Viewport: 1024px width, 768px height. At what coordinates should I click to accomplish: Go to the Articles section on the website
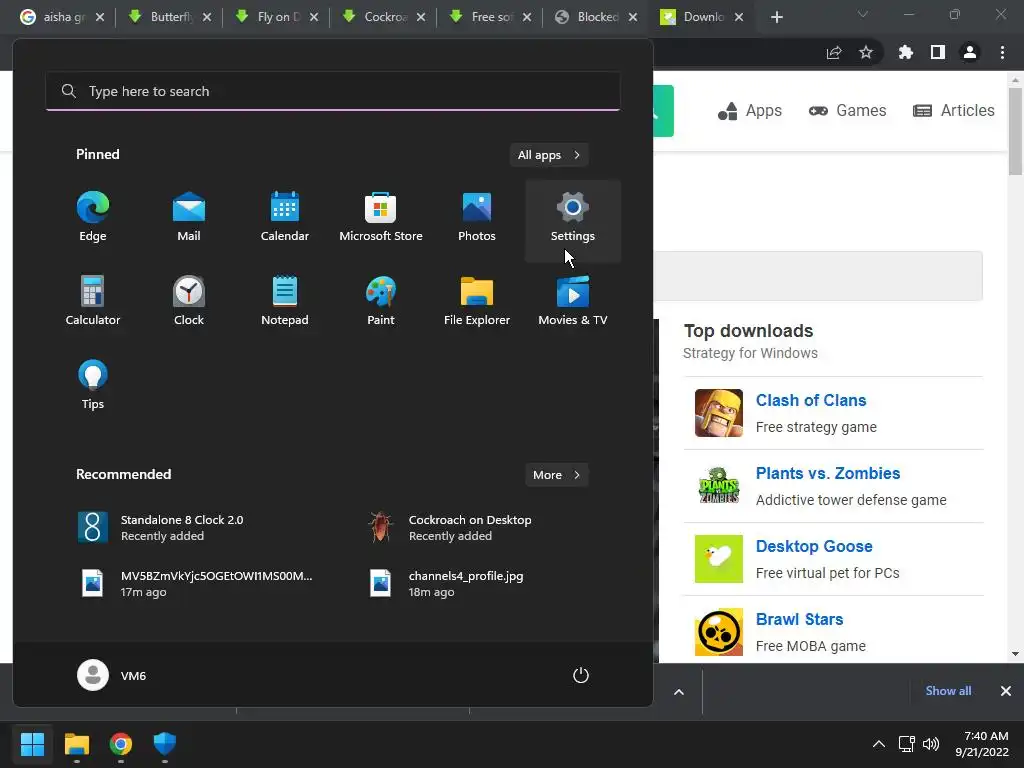pyautogui.click(x=953, y=110)
